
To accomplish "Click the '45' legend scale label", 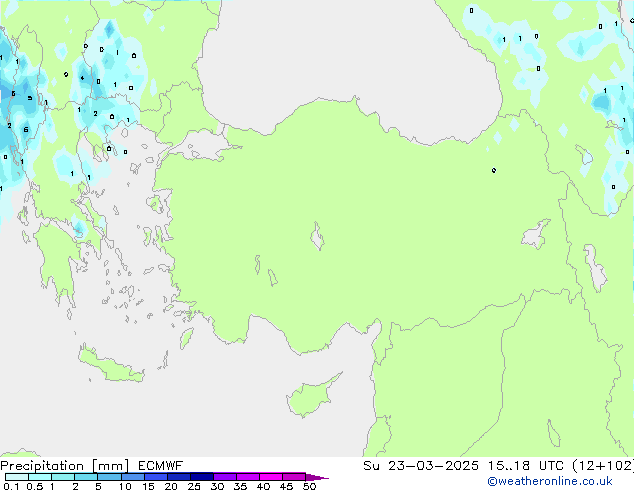I will point(286,486).
